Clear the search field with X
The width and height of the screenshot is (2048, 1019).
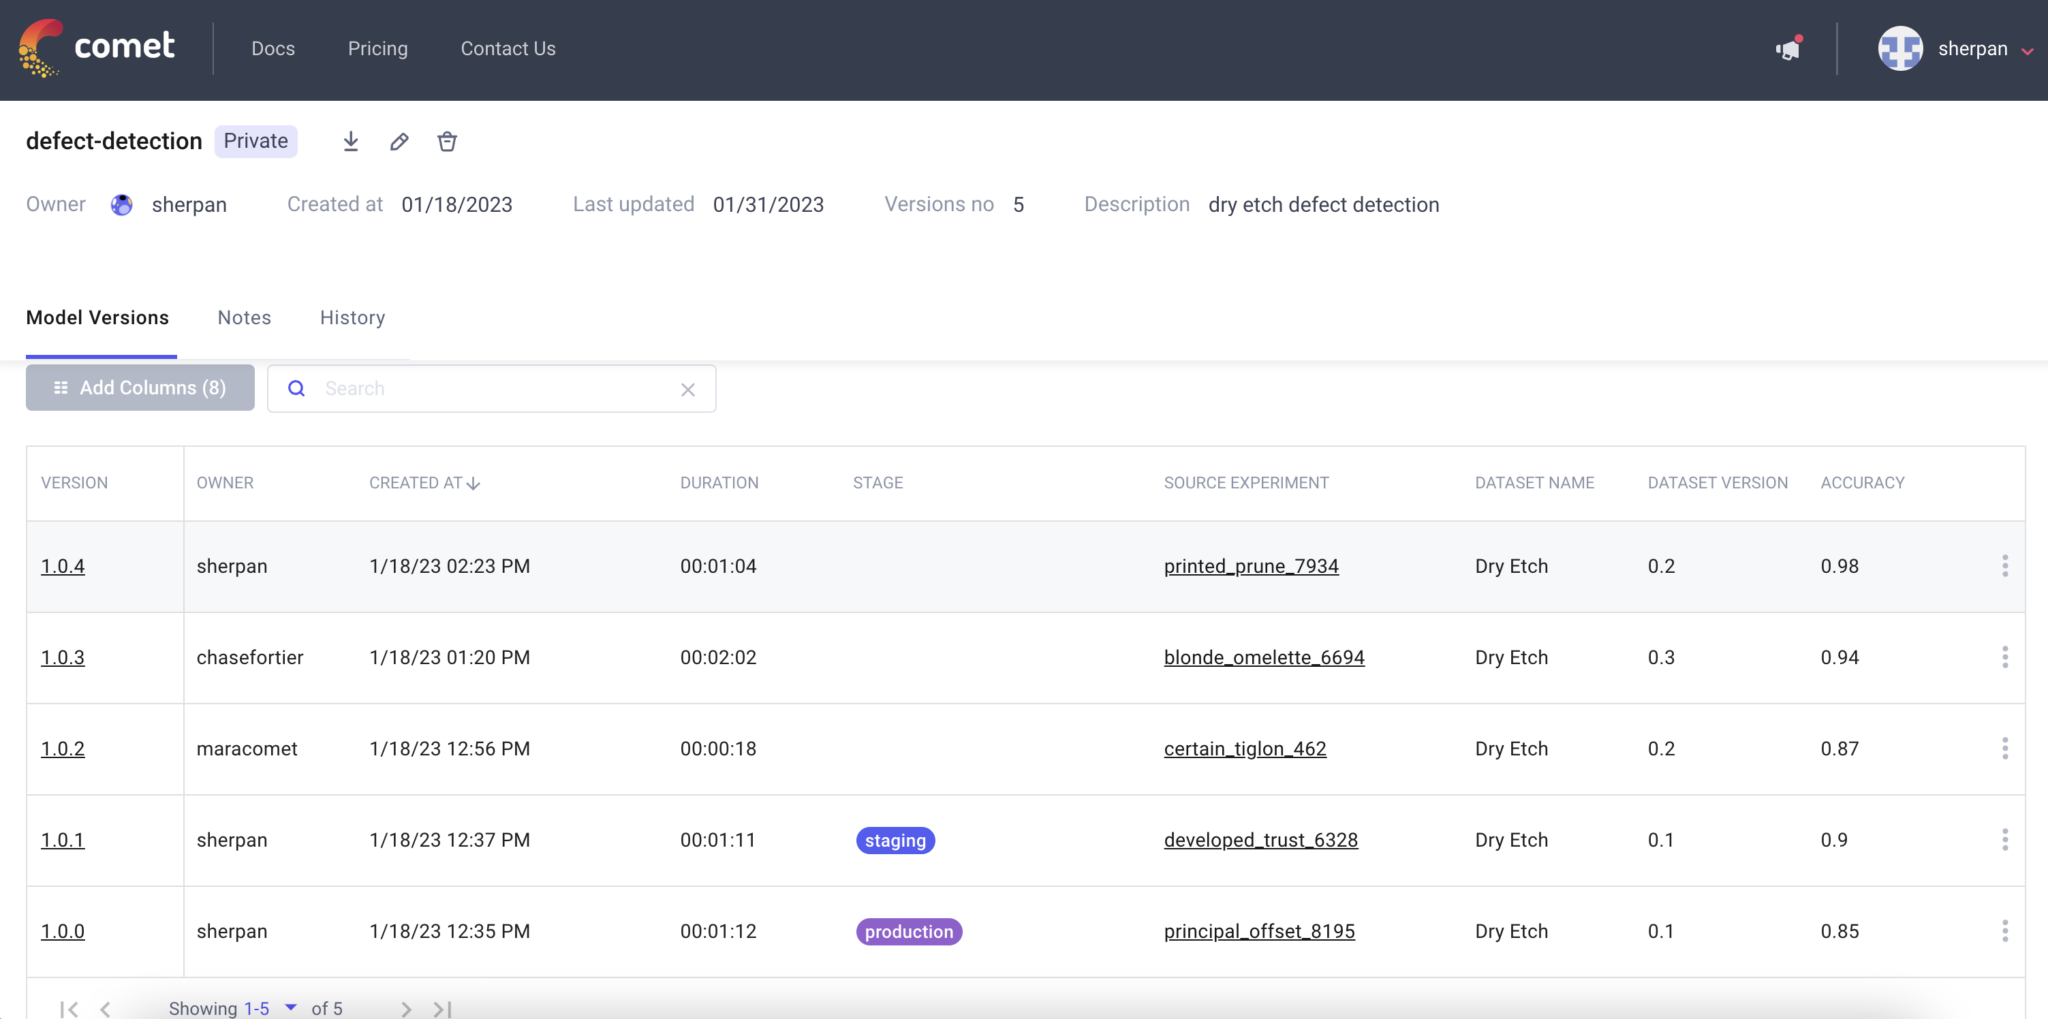tap(688, 390)
